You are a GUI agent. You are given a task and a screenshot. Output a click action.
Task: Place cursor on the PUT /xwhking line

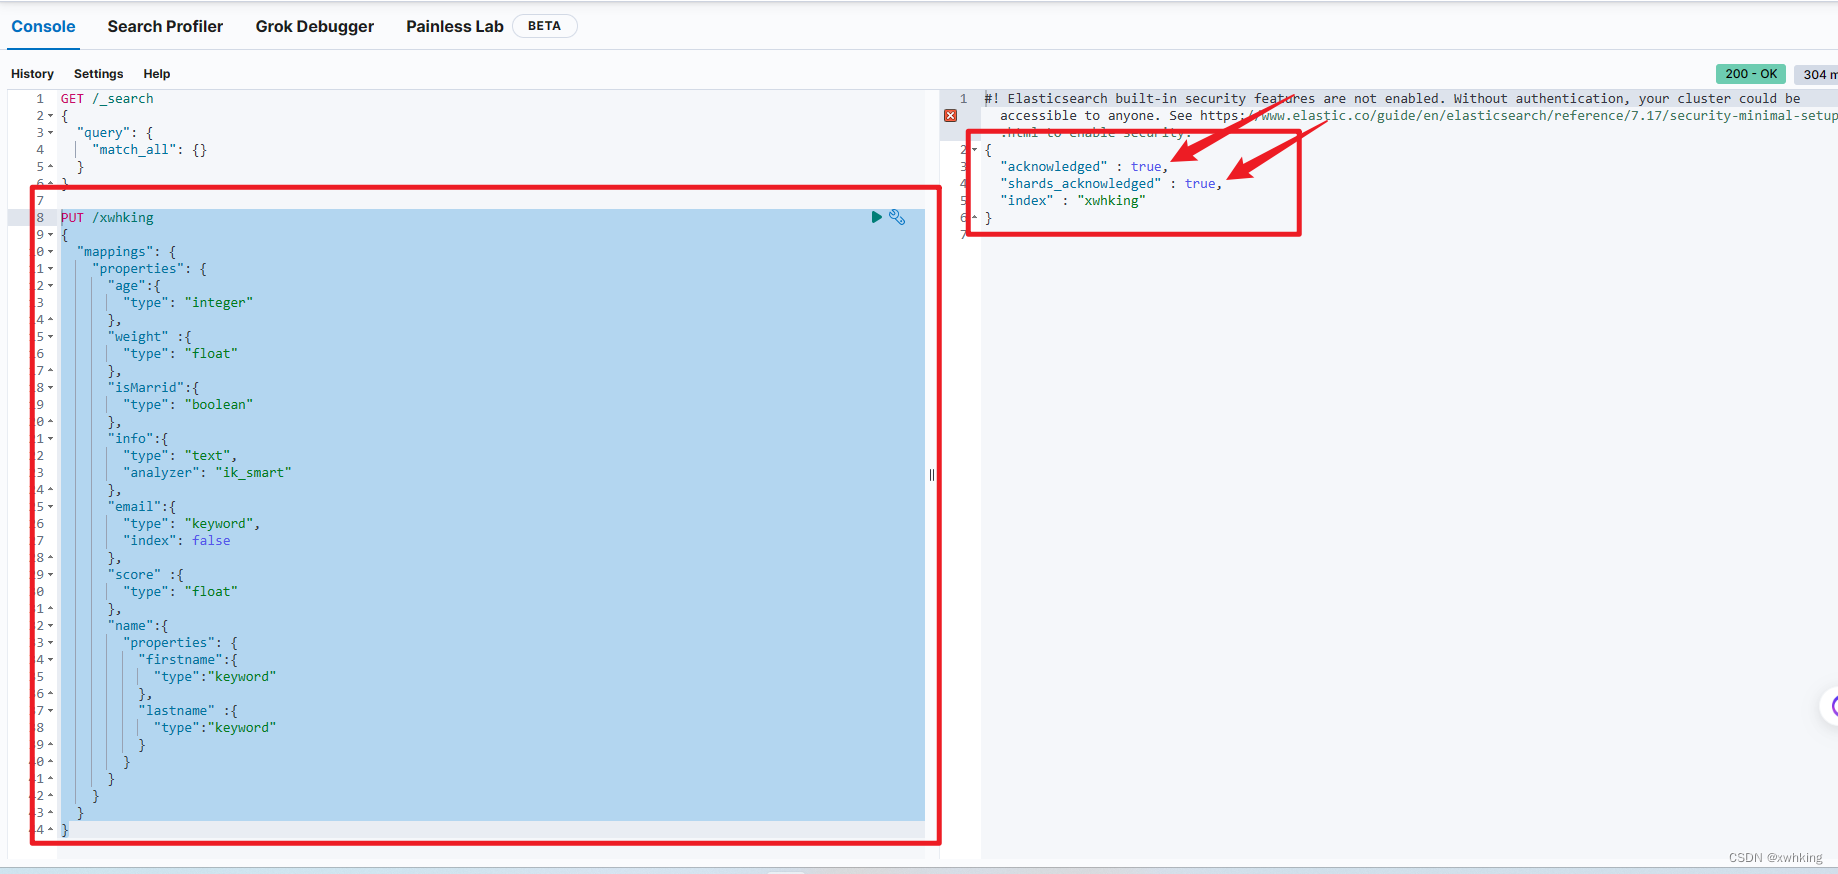pos(107,218)
